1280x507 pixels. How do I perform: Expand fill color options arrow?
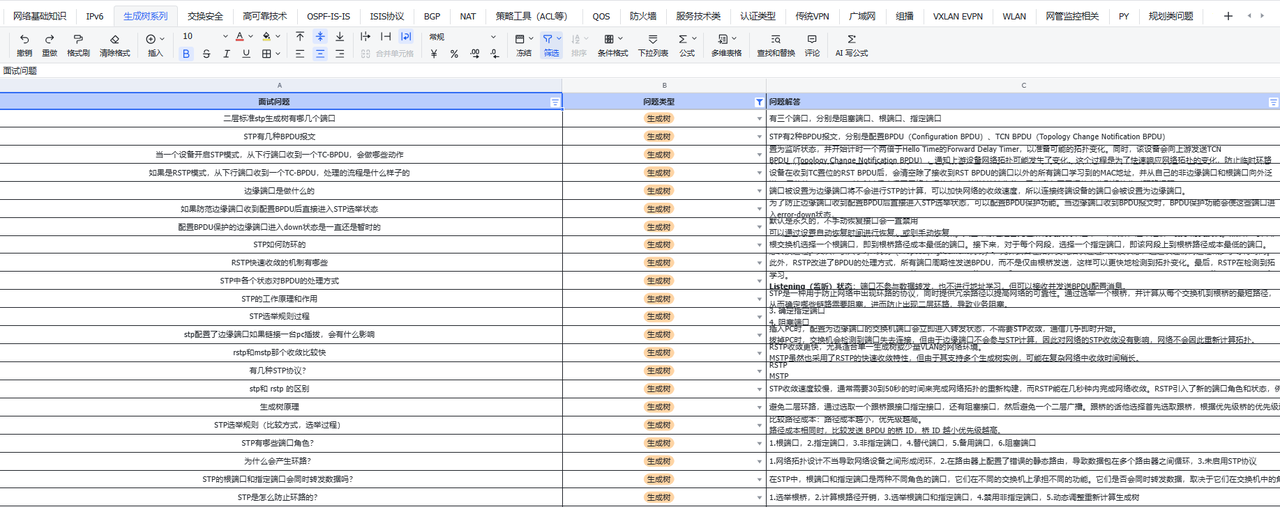[x=280, y=36]
